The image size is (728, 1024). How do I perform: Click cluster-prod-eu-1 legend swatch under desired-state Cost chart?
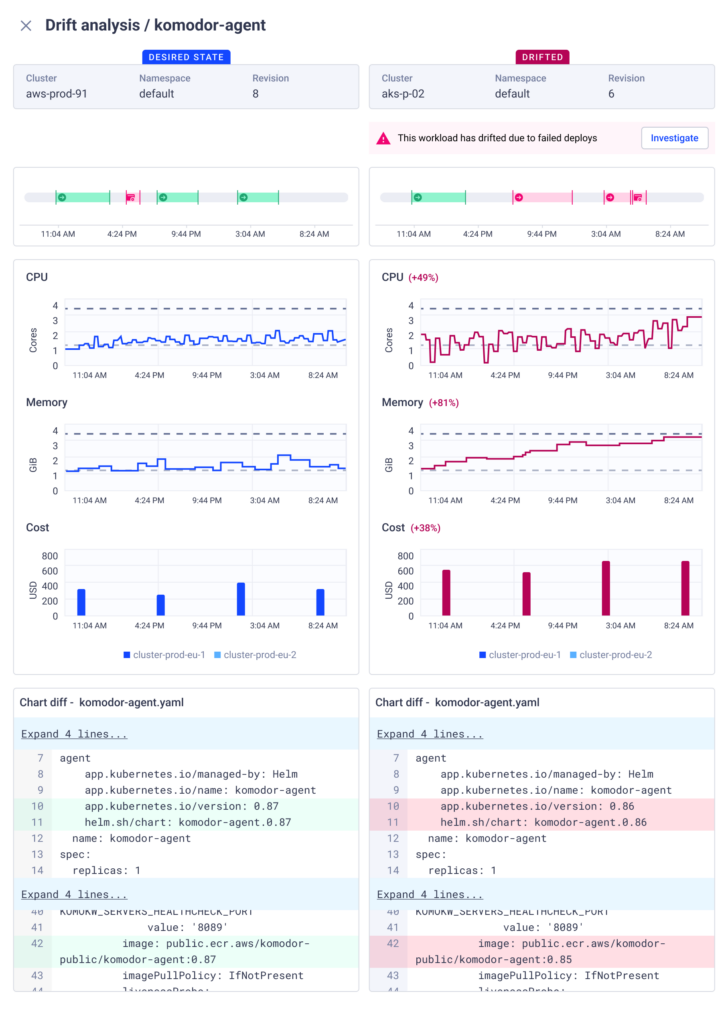coord(127,655)
